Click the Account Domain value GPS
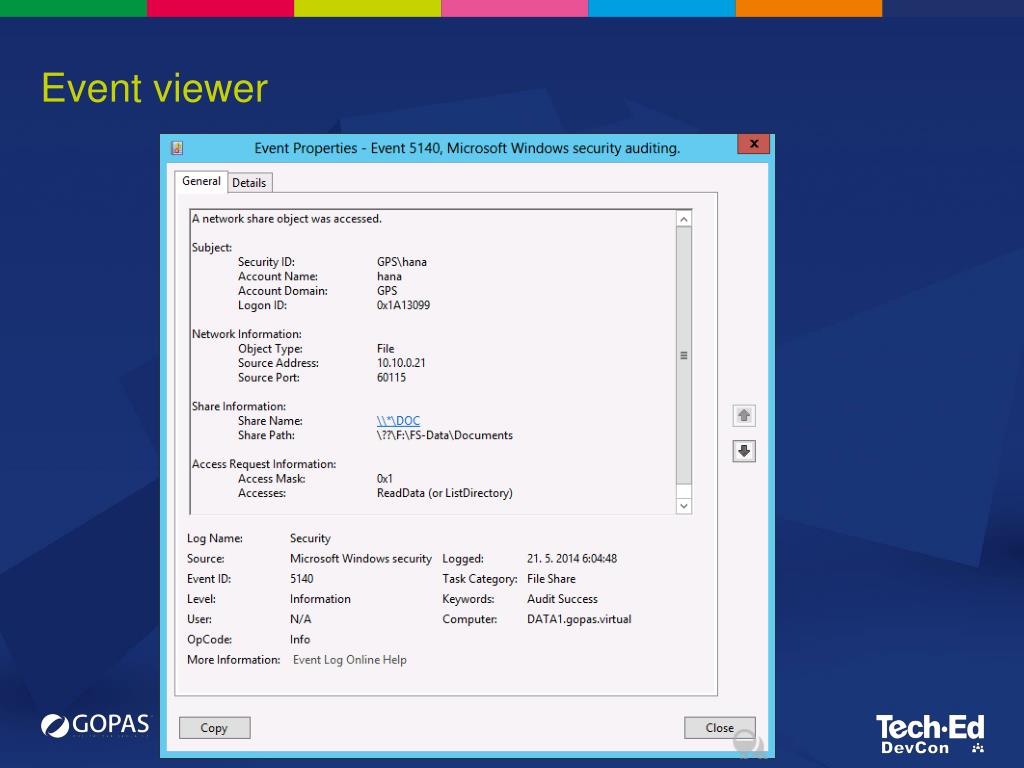1024x768 pixels. click(x=387, y=291)
